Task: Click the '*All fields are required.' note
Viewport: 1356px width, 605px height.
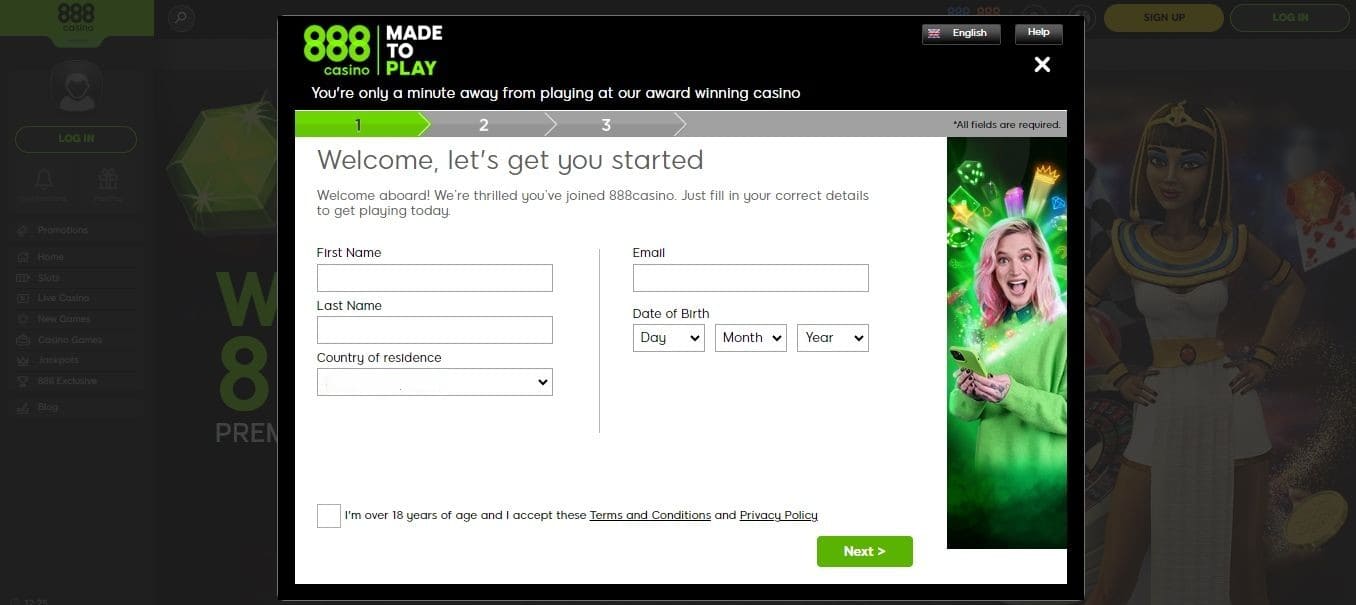Action: 1006,125
